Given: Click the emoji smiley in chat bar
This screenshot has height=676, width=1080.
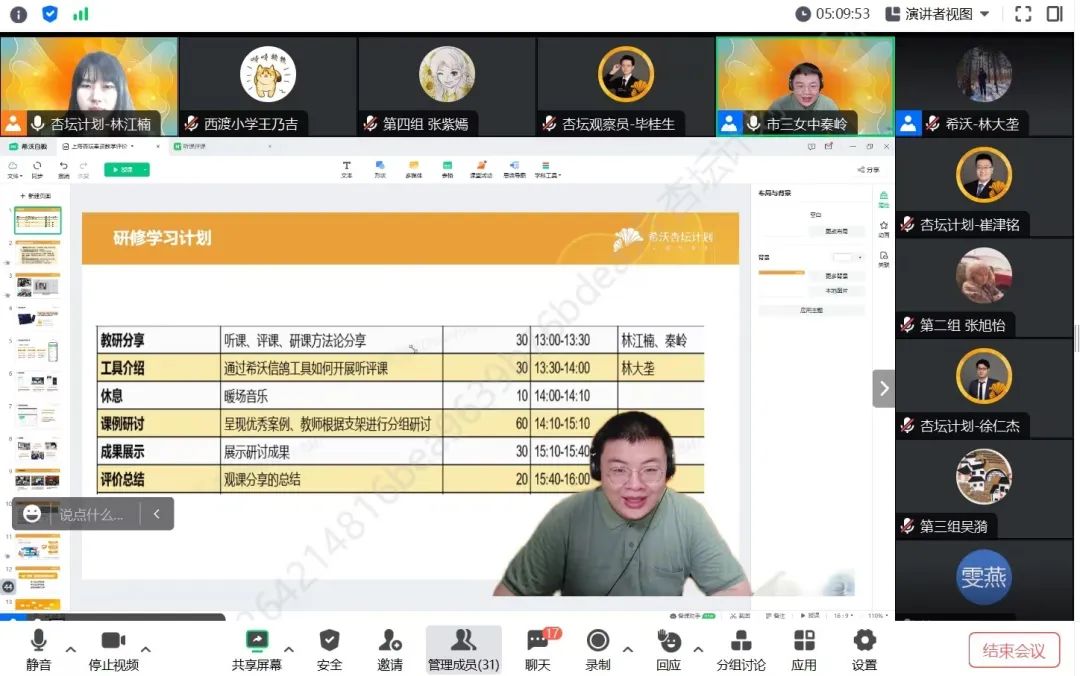Looking at the screenshot, I should pyautogui.click(x=32, y=513).
